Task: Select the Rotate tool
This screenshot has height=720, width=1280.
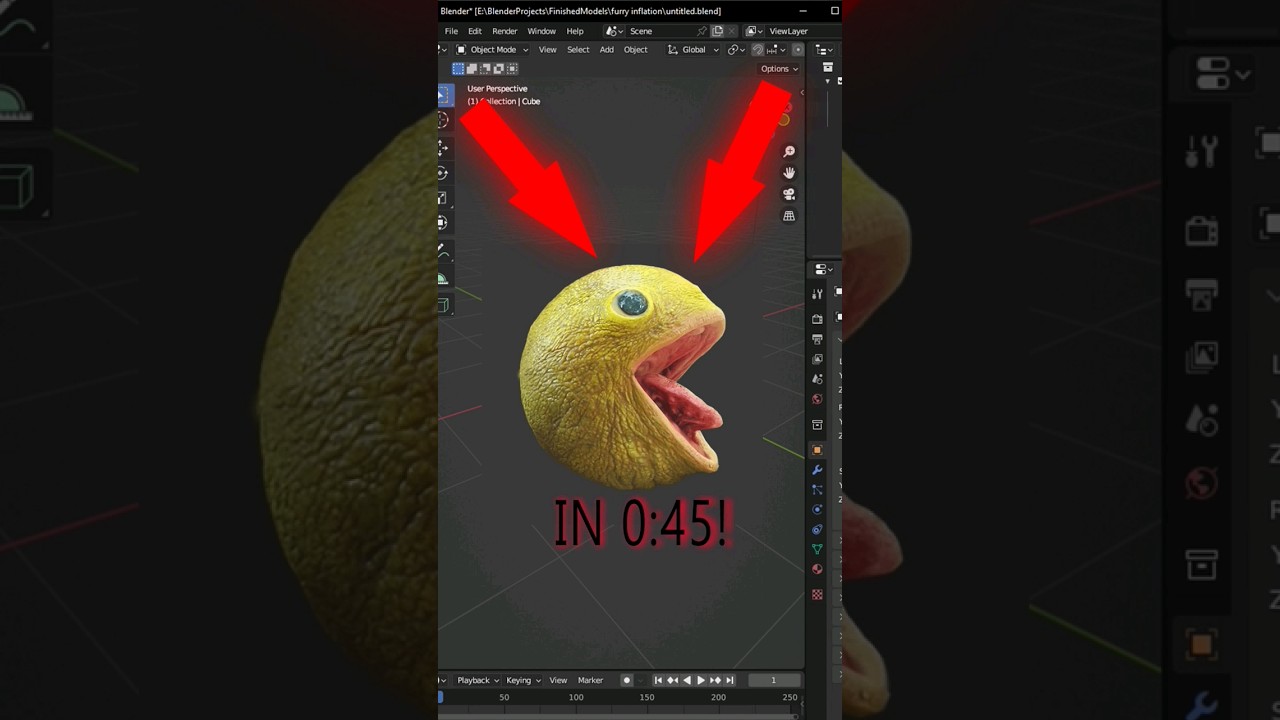Action: [x=444, y=173]
